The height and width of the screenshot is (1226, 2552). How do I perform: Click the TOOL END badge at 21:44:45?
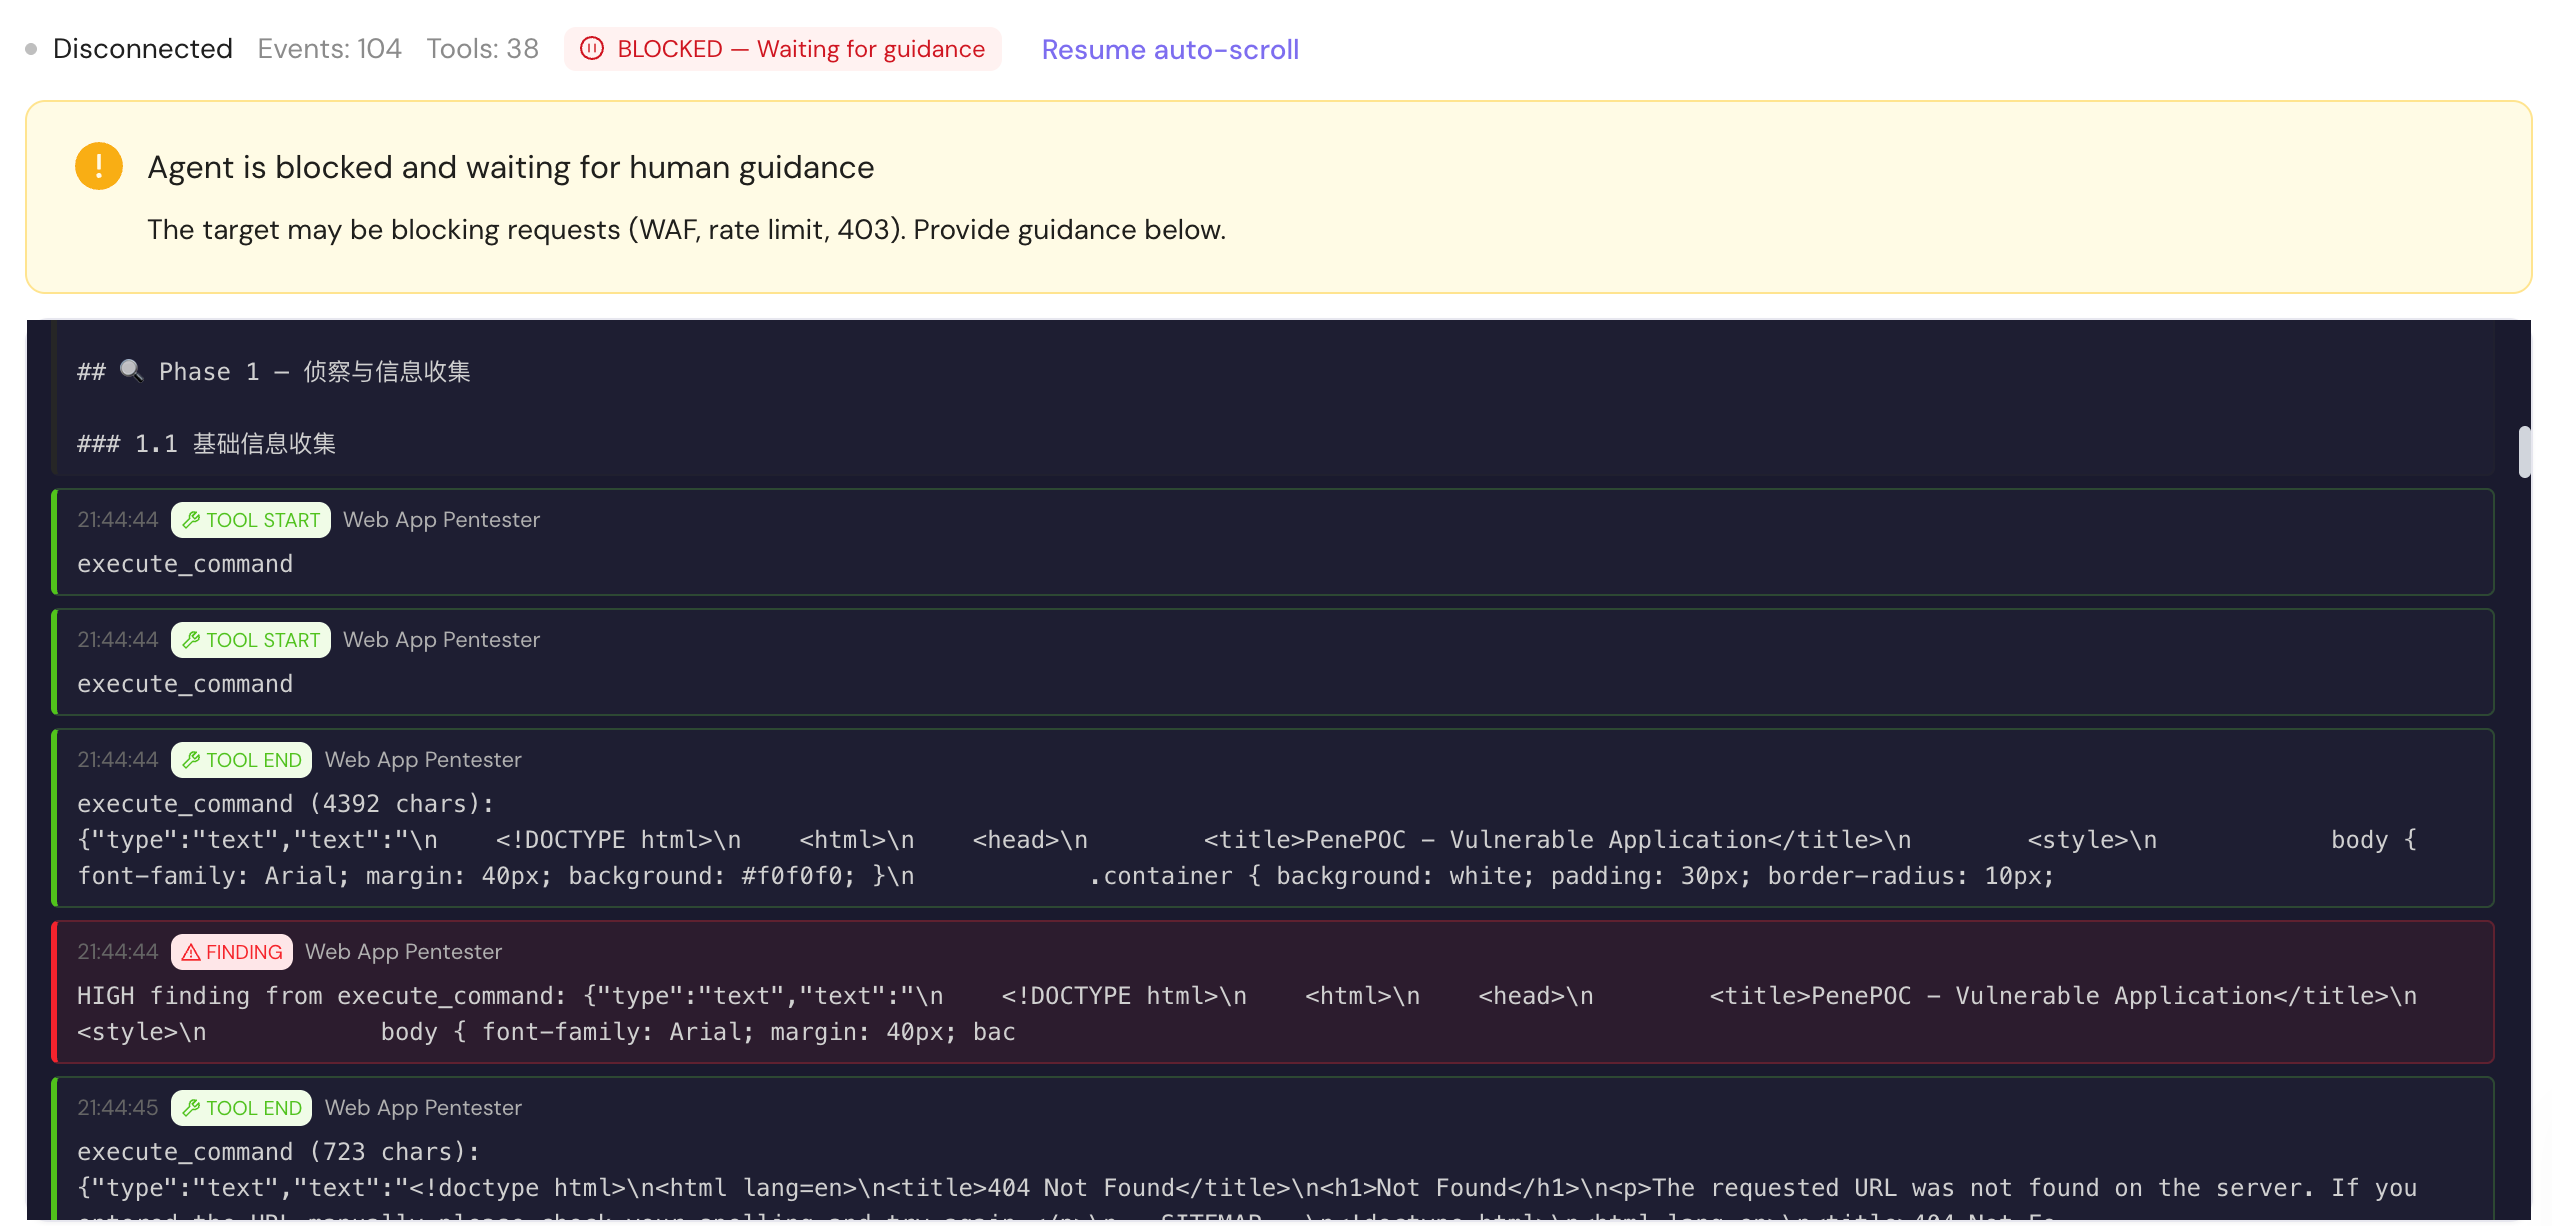241,1108
